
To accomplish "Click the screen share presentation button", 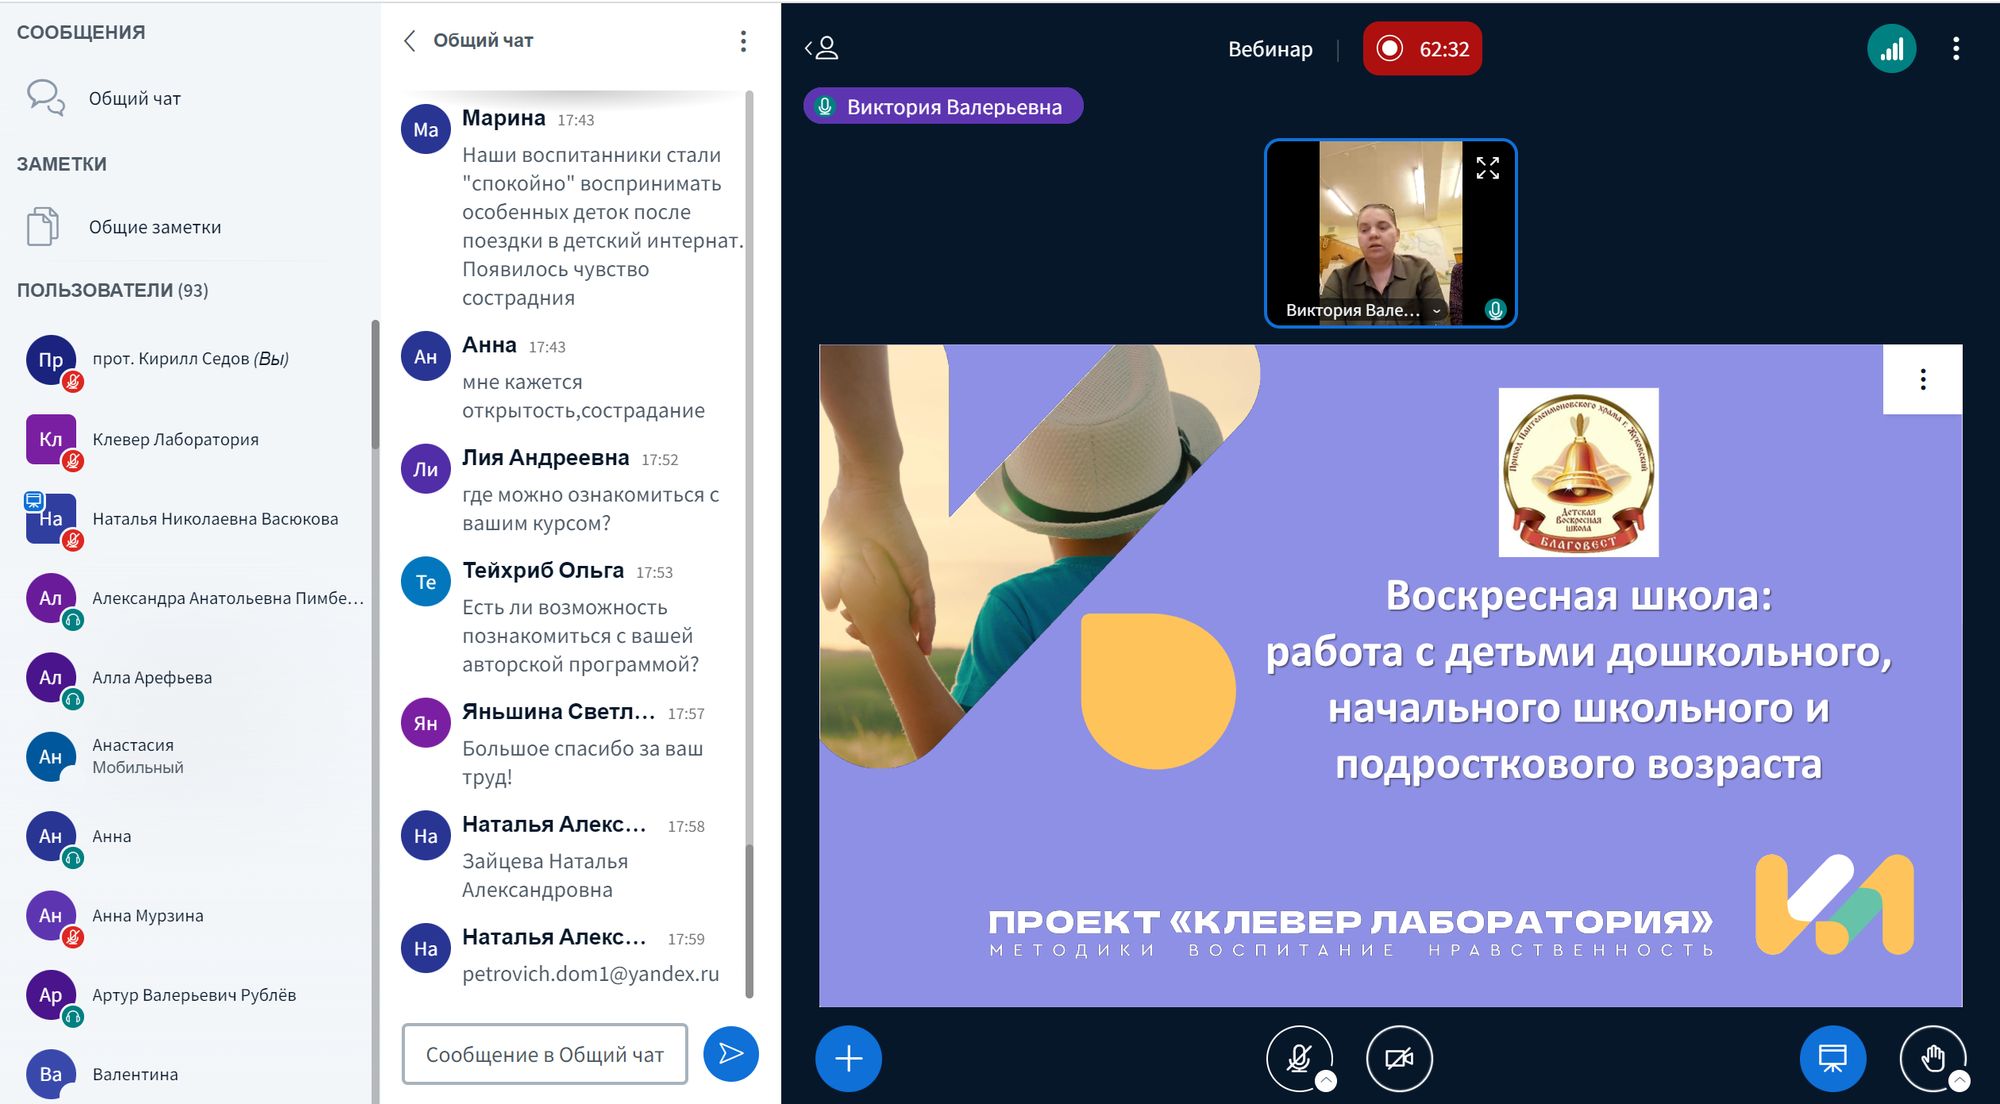I will coord(1832,1058).
